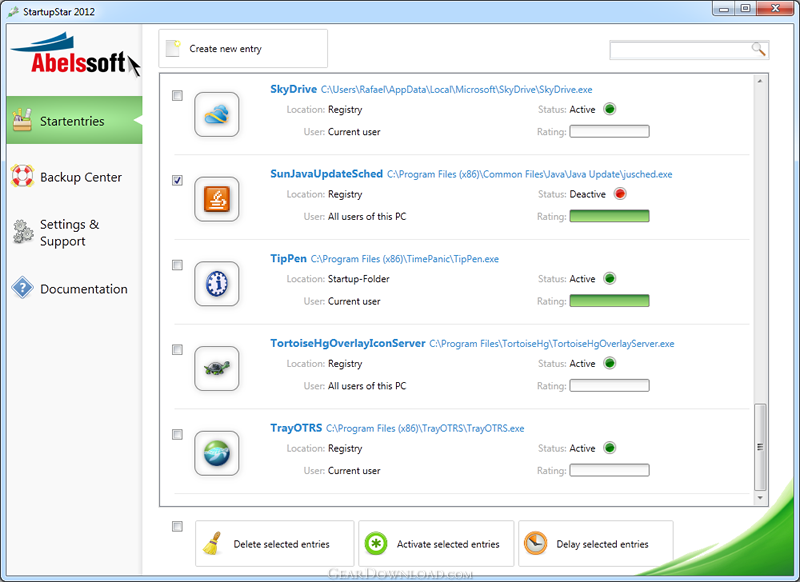Click 'Current user' value for SkyDrive

[x=354, y=132]
